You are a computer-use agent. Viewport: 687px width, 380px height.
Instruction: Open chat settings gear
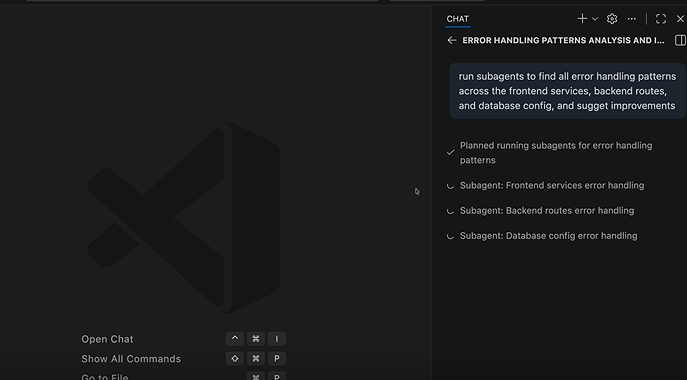[x=612, y=18]
